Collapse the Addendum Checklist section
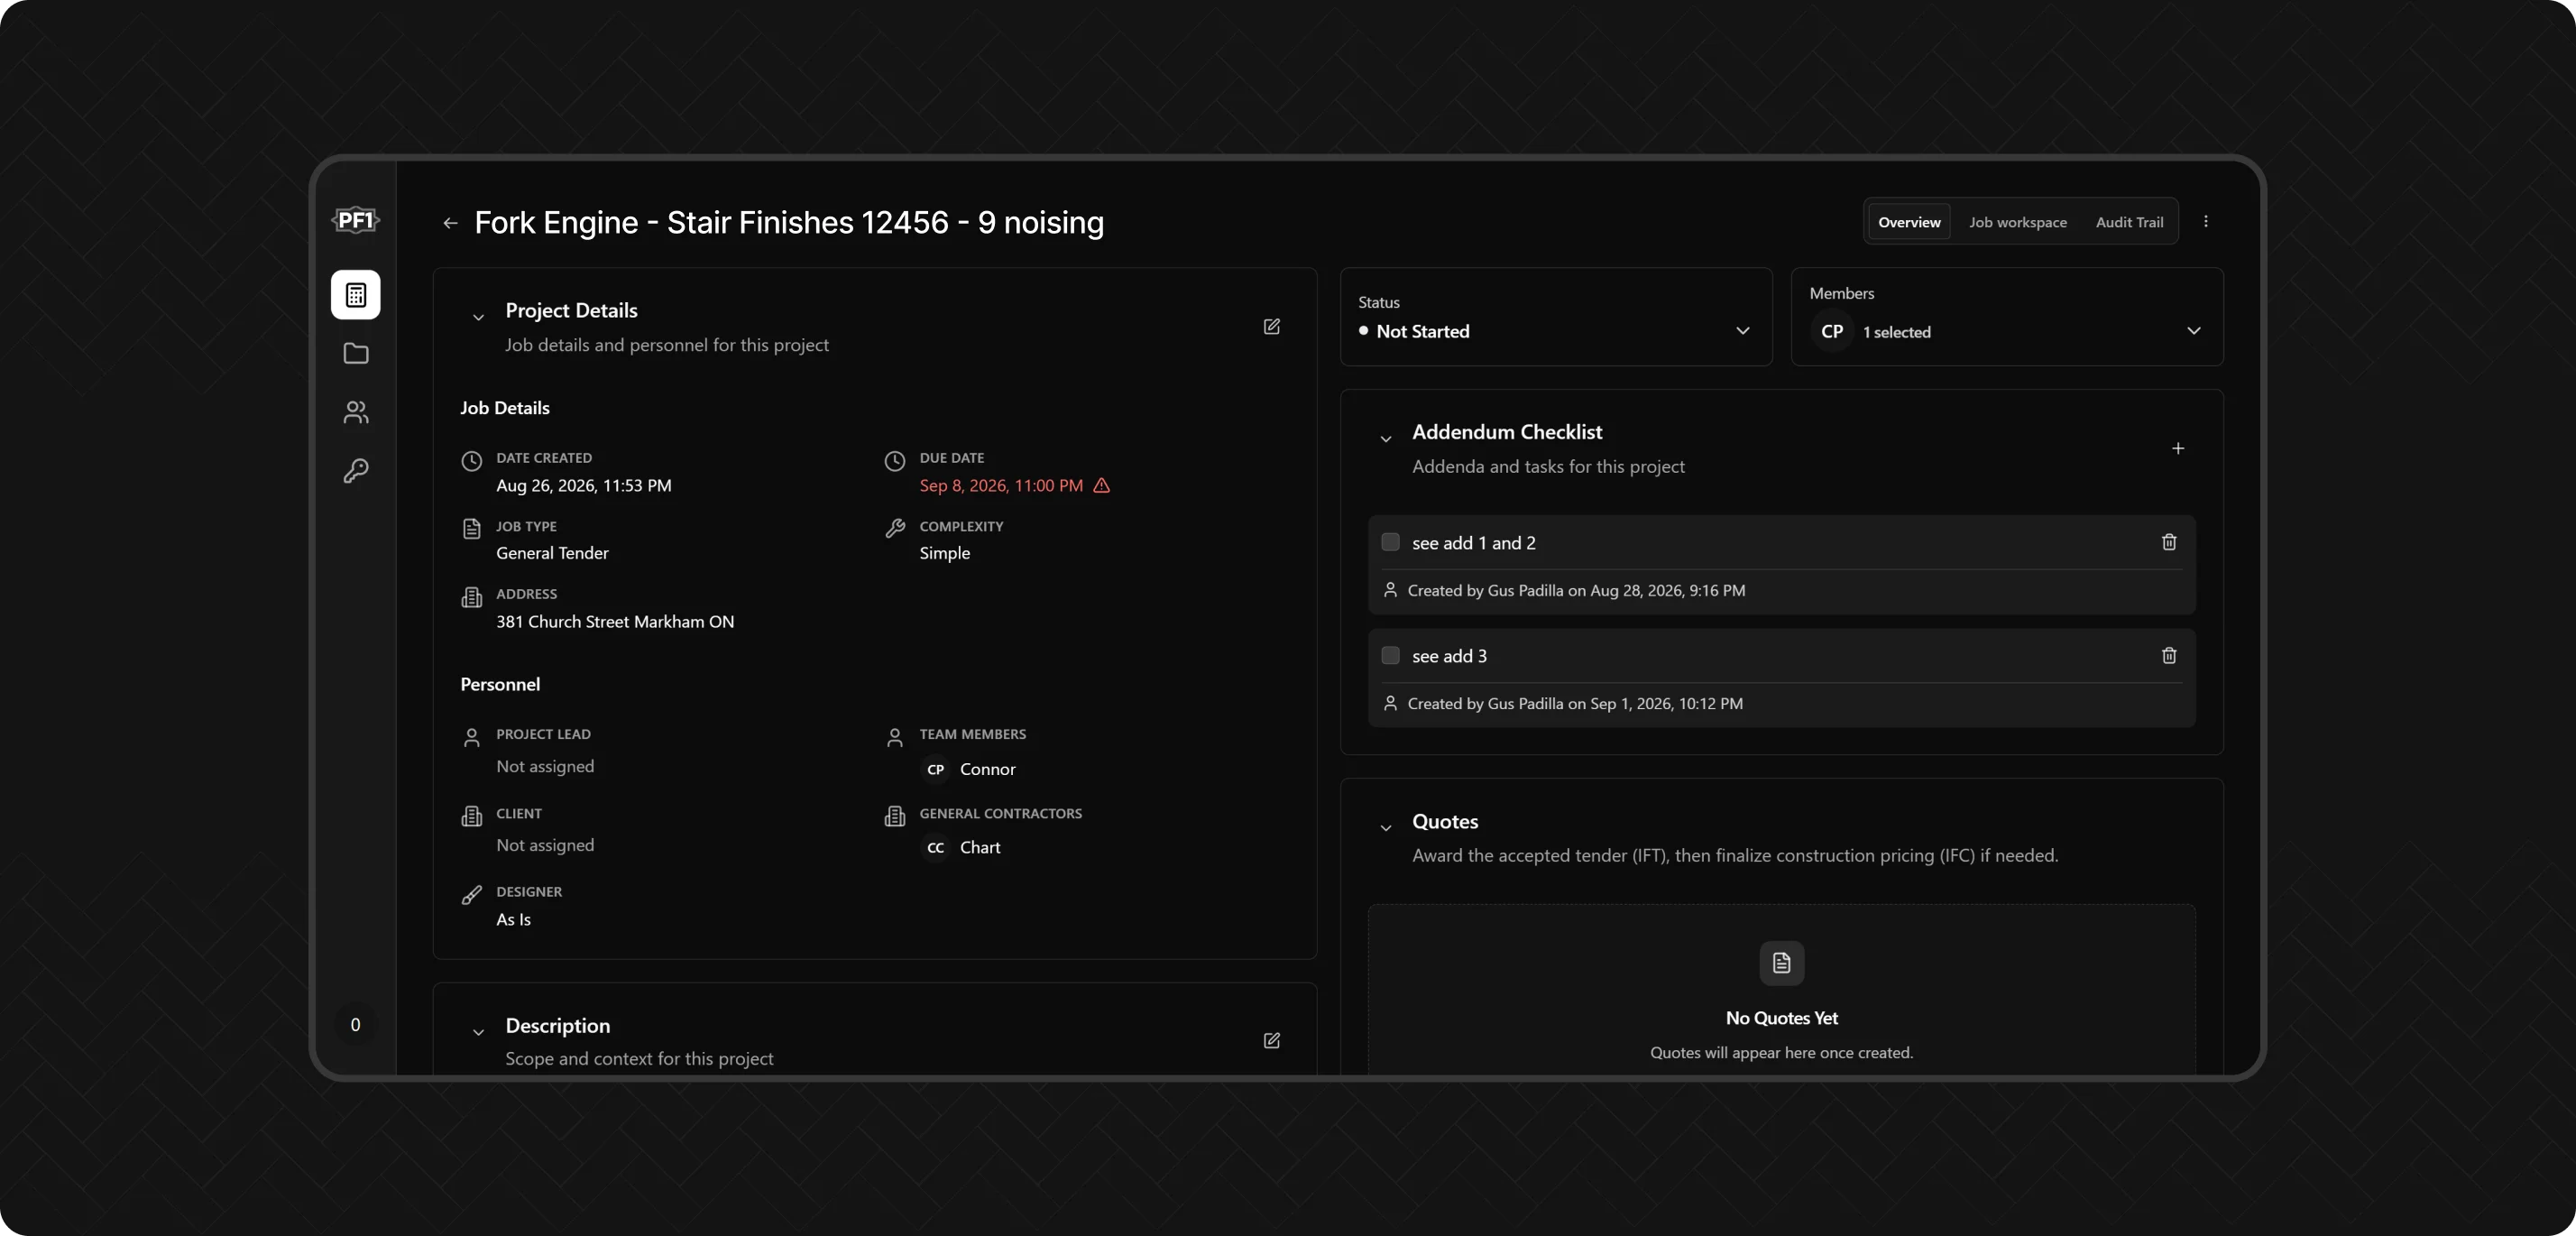2576x1236 pixels. pyautogui.click(x=1385, y=439)
